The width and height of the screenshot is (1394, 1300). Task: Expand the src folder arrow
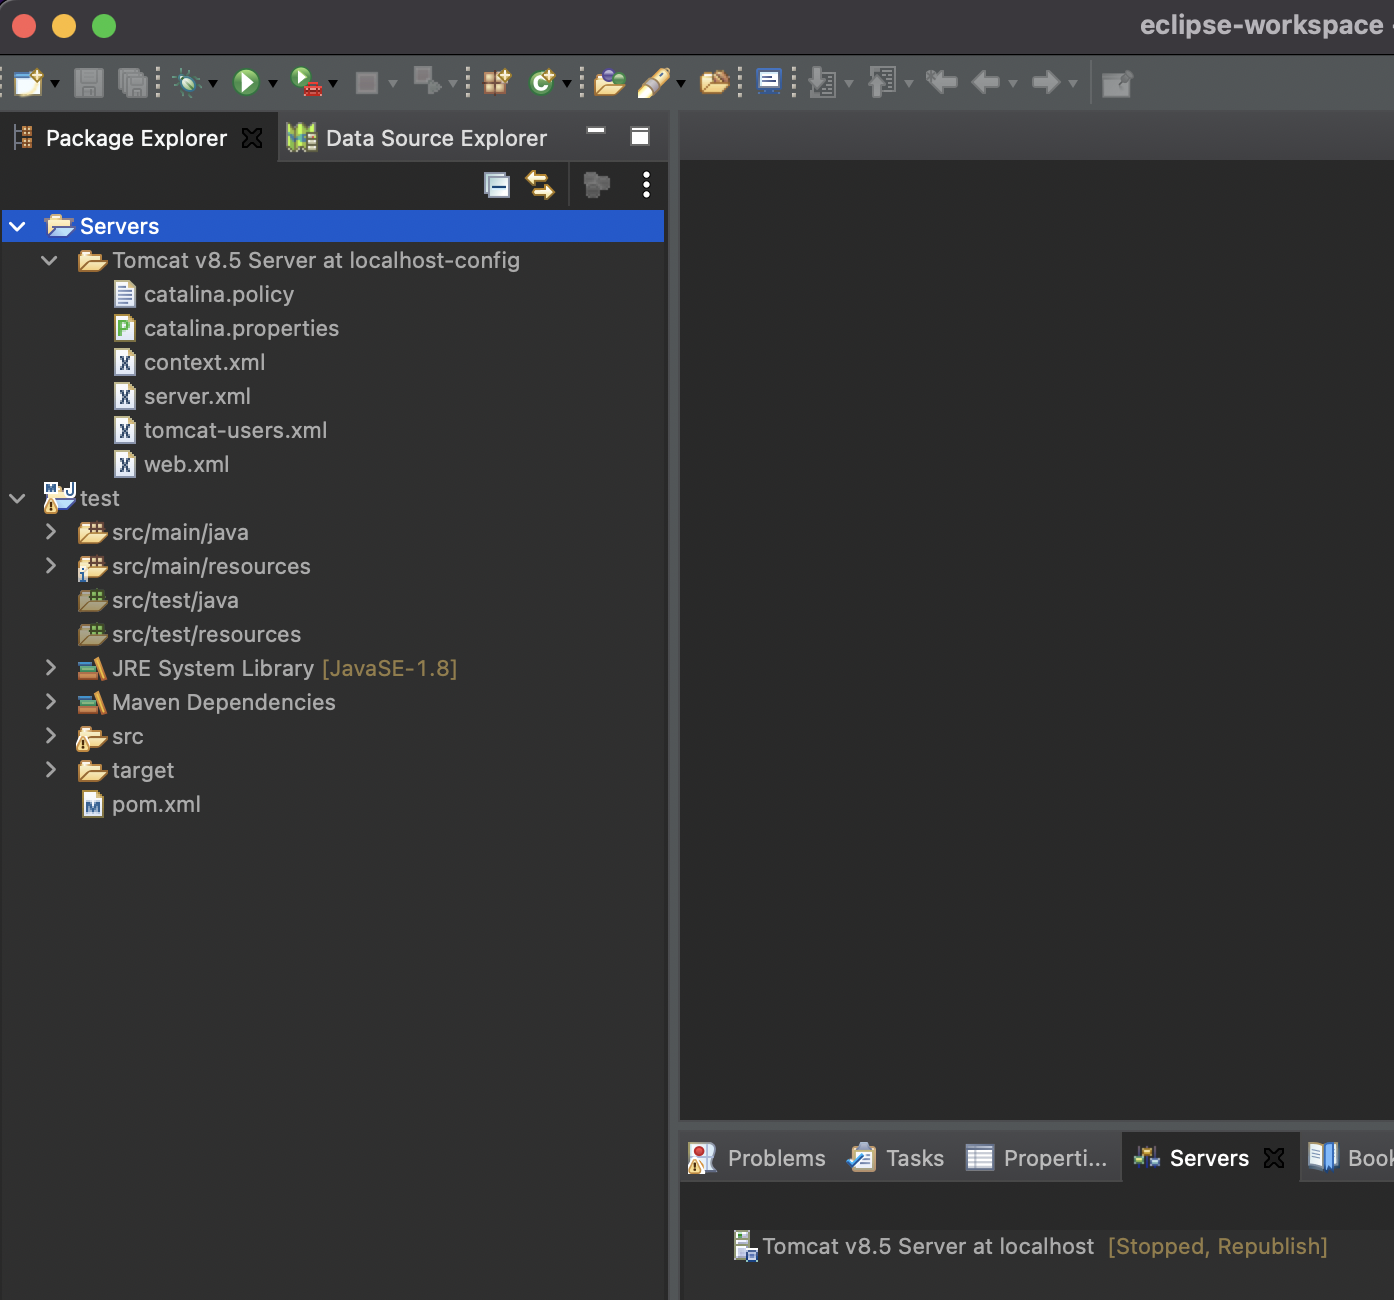coord(51,736)
